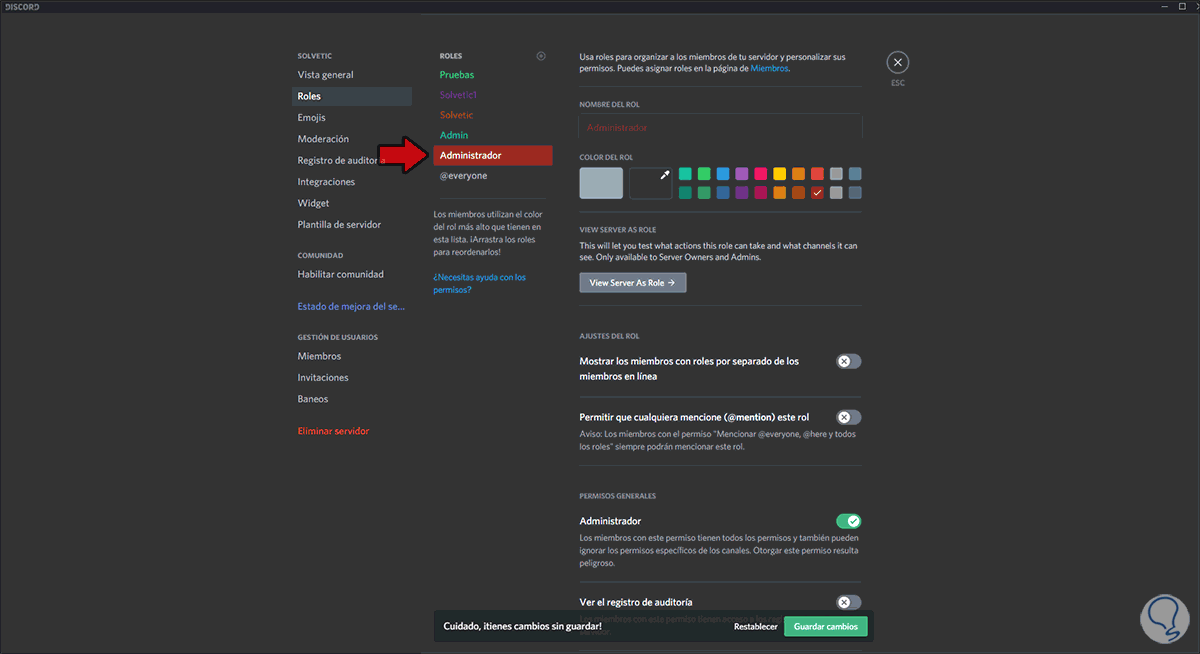Turn off the Administrador permission switch
The image size is (1200, 654).
849,521
